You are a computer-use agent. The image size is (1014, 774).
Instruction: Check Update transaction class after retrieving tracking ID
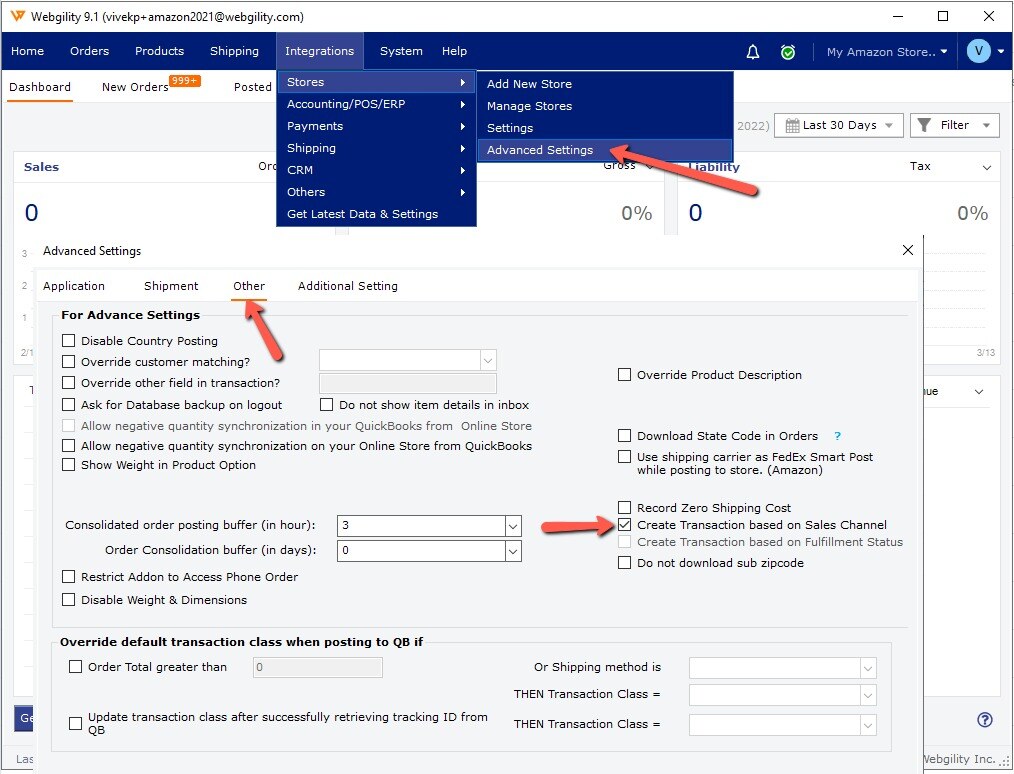click(x=76, y=723)
